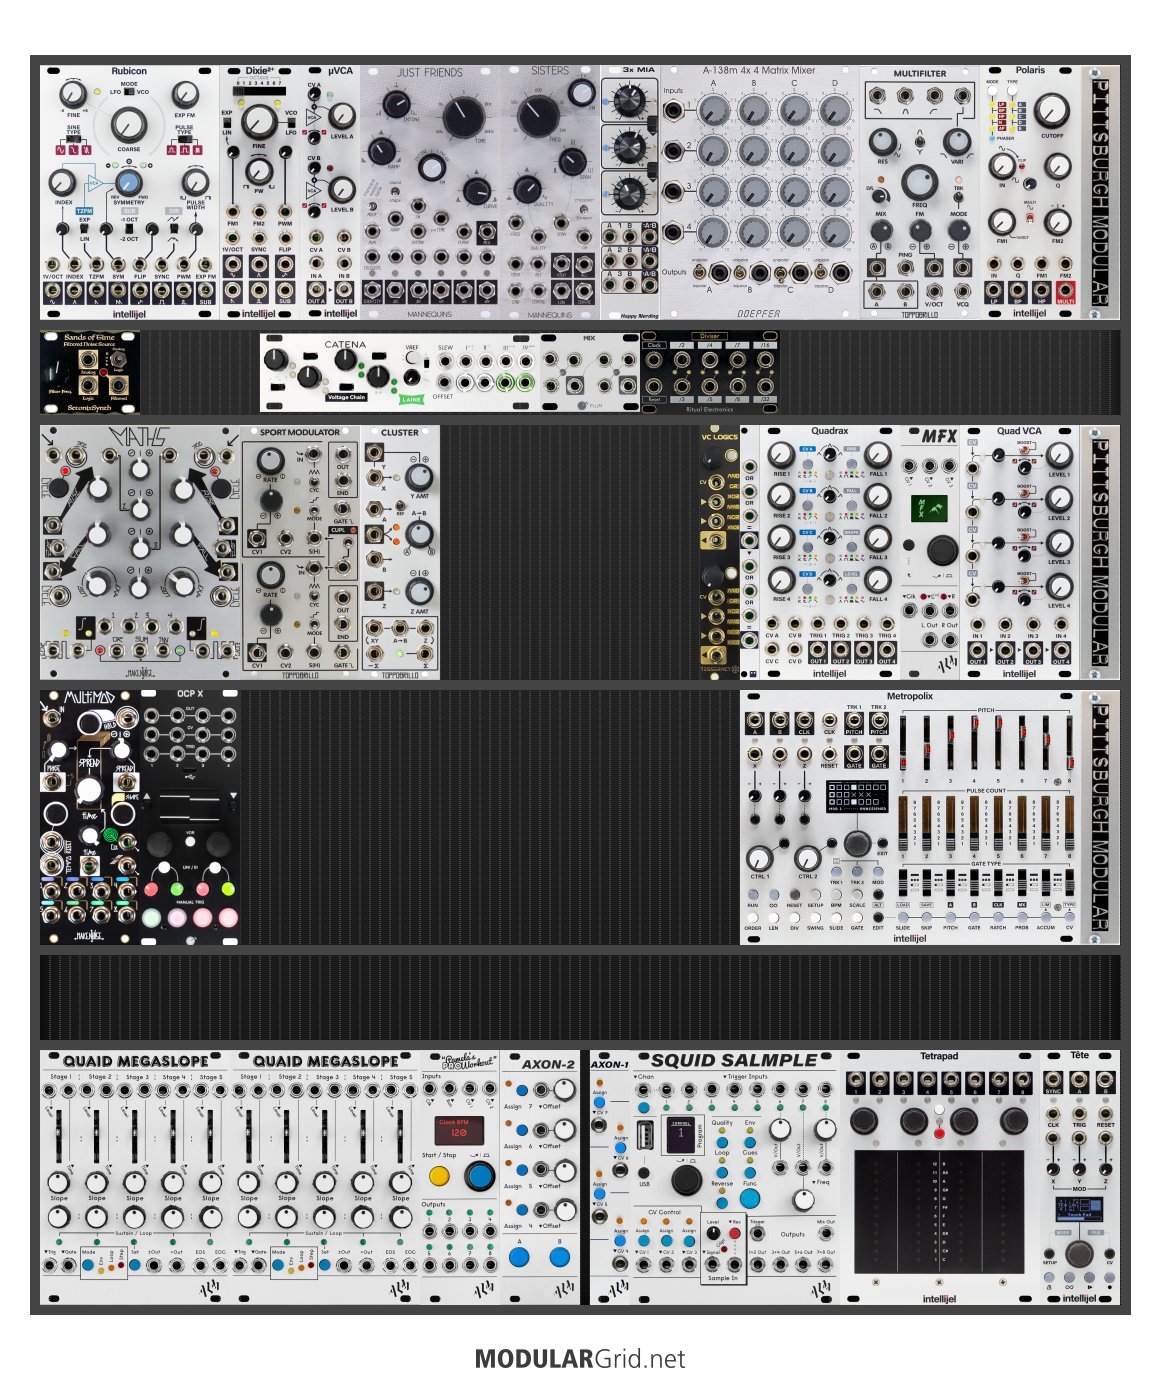
Task: Click the Tête SYNC input jack
Action: pyautogui.click(x=1052, y=1081)
